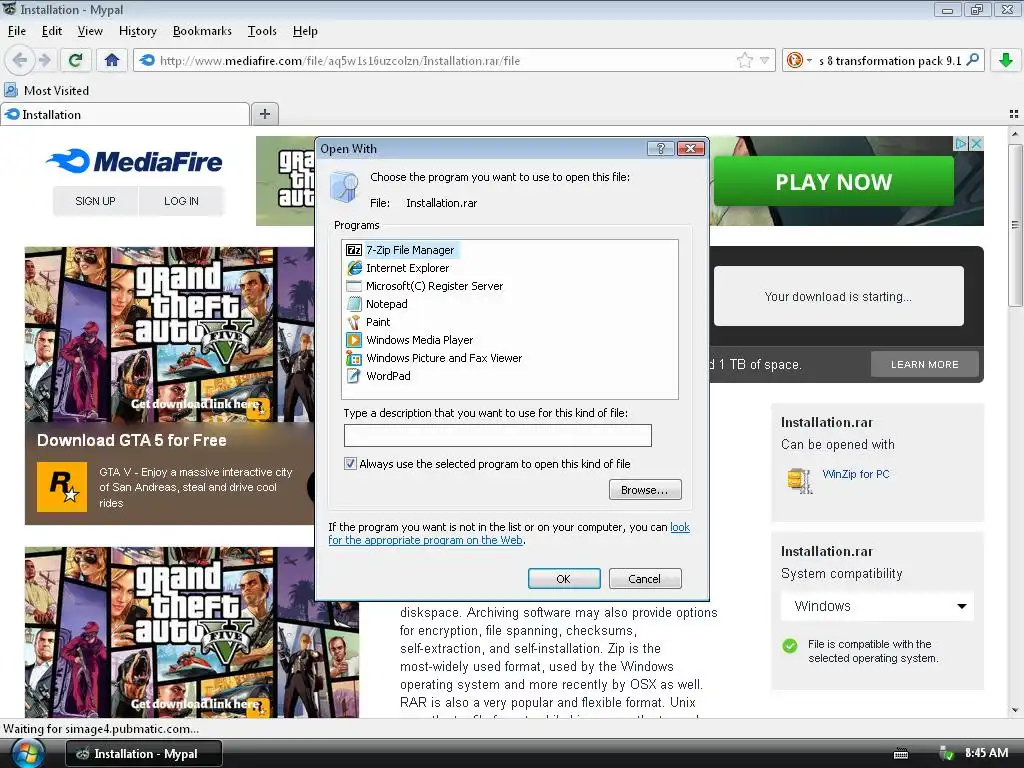This screenshot has height=768, width=1024.
Task: Click scrollbar down arrow
Action: tap(1014, 711)
